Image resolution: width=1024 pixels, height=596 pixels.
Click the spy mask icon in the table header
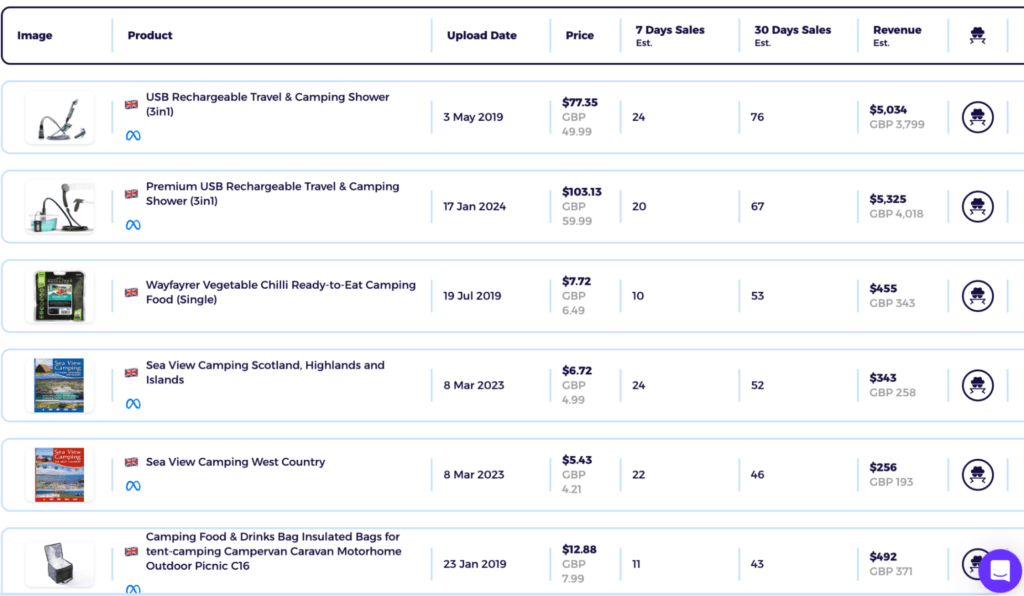(977, 34)
